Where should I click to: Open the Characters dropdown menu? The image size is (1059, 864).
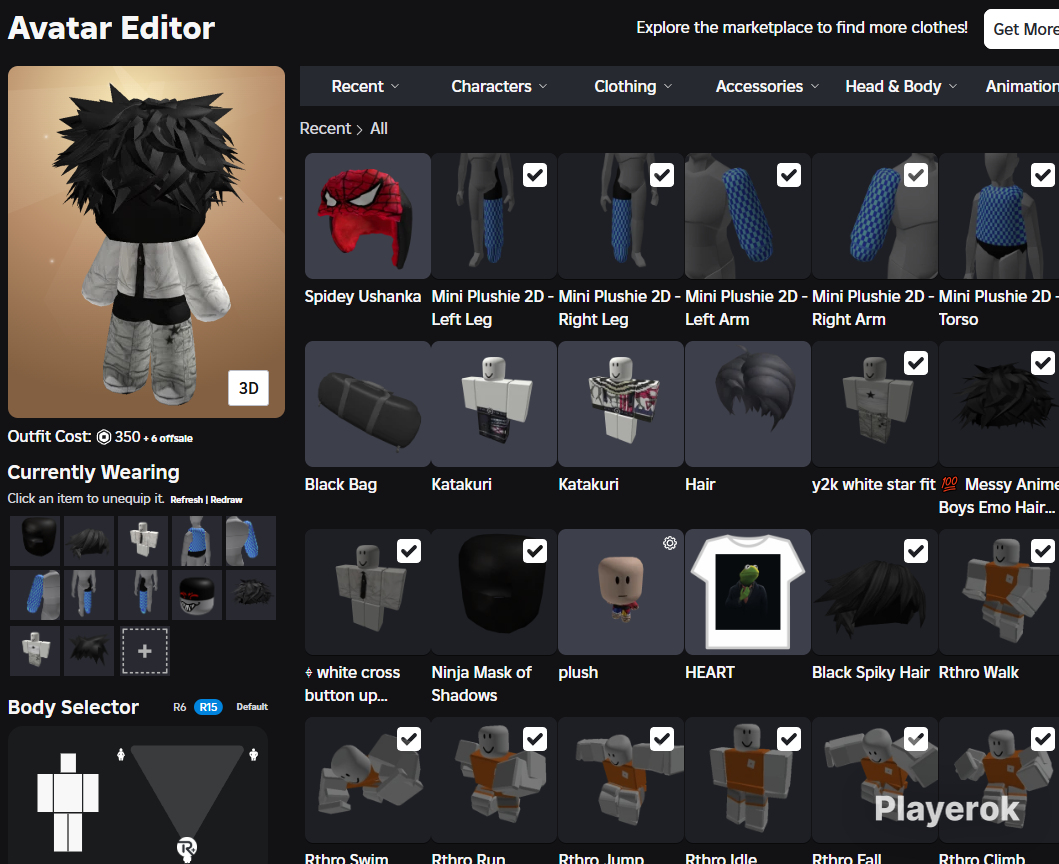click(x=499, y=86)
